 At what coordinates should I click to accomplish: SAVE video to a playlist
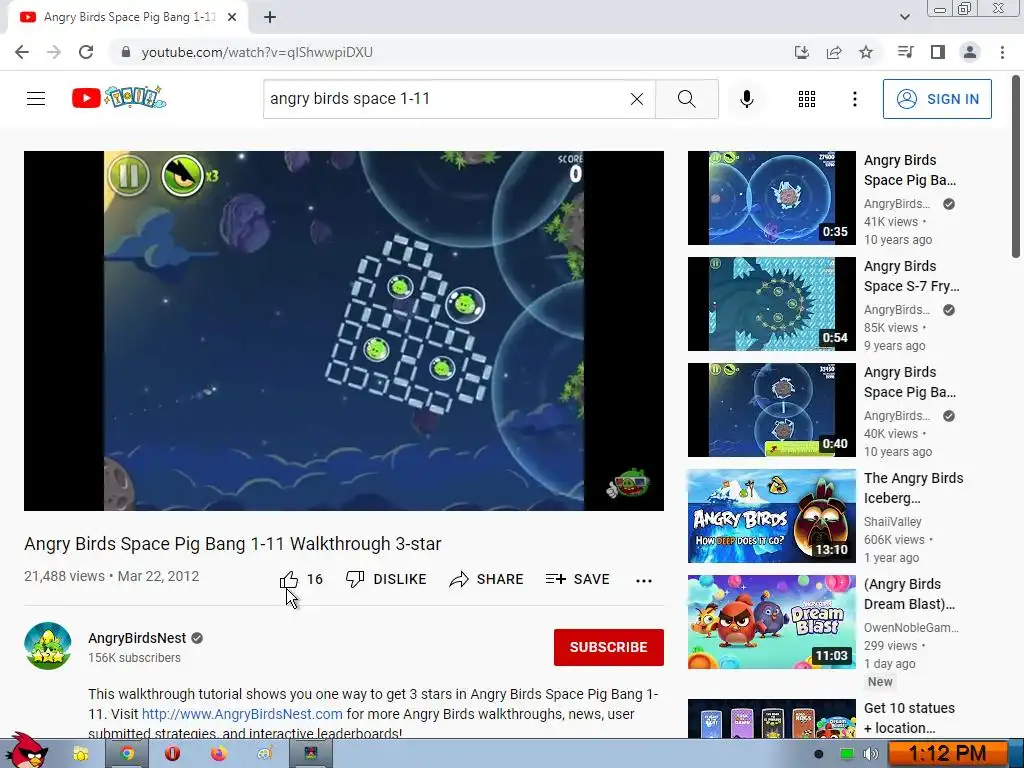click(577, 579)
